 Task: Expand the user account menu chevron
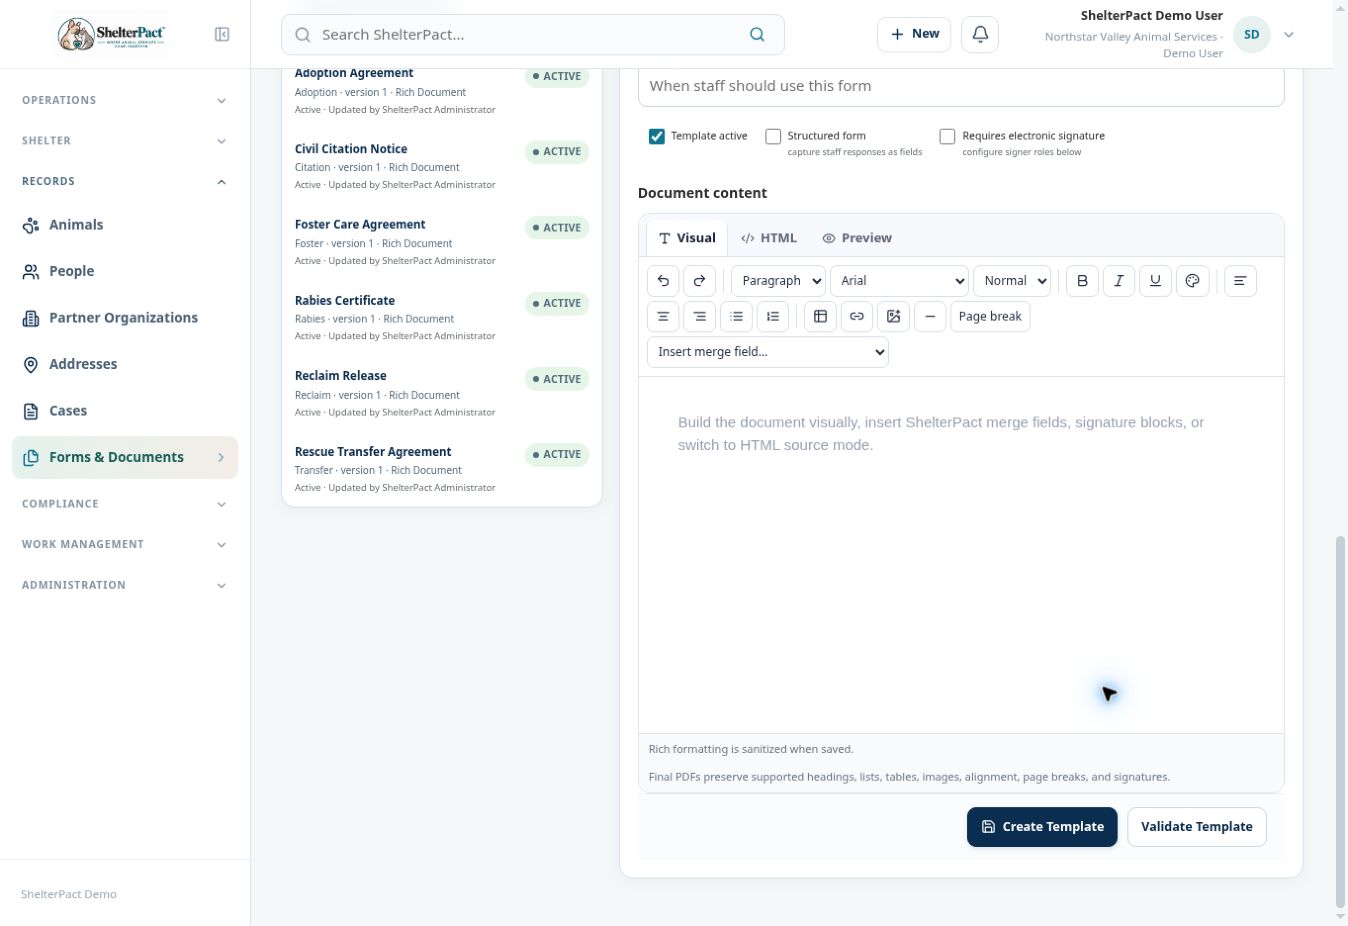point(1289,35)
